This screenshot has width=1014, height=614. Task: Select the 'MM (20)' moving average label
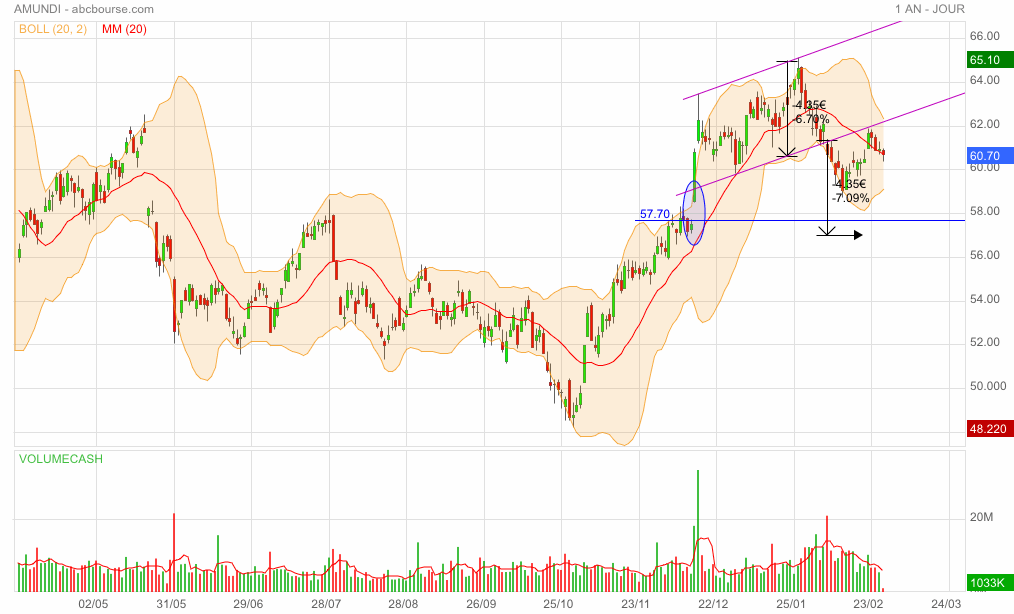(124, 29)
